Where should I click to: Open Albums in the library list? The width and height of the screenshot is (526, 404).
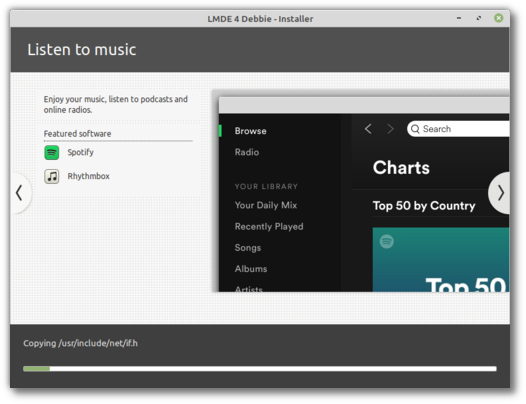click(251, 269)
